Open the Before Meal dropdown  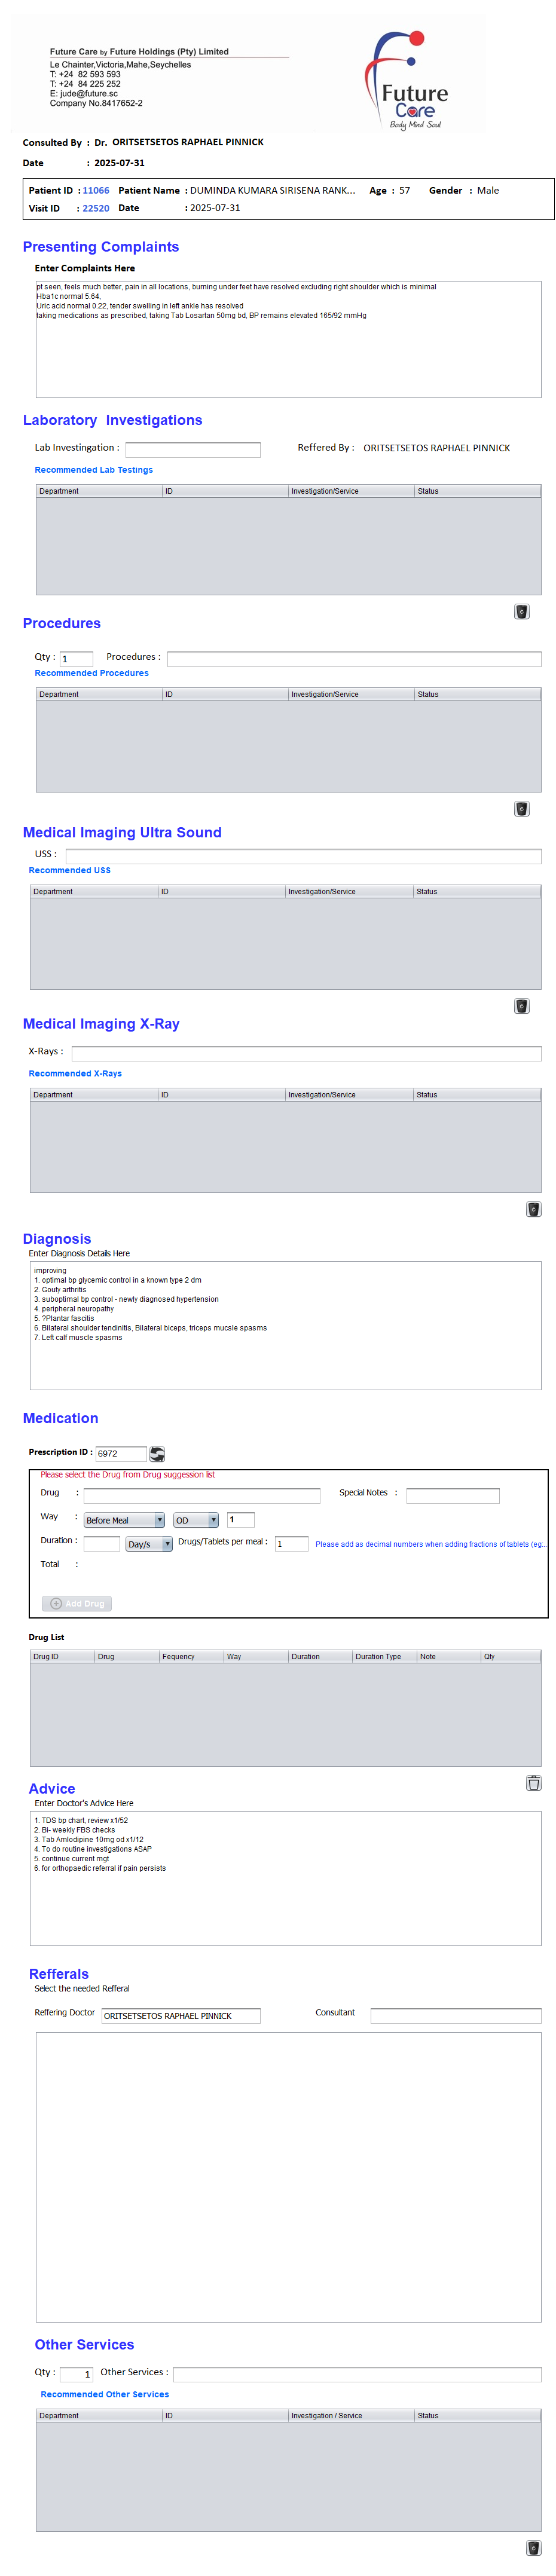[124, 1520]
